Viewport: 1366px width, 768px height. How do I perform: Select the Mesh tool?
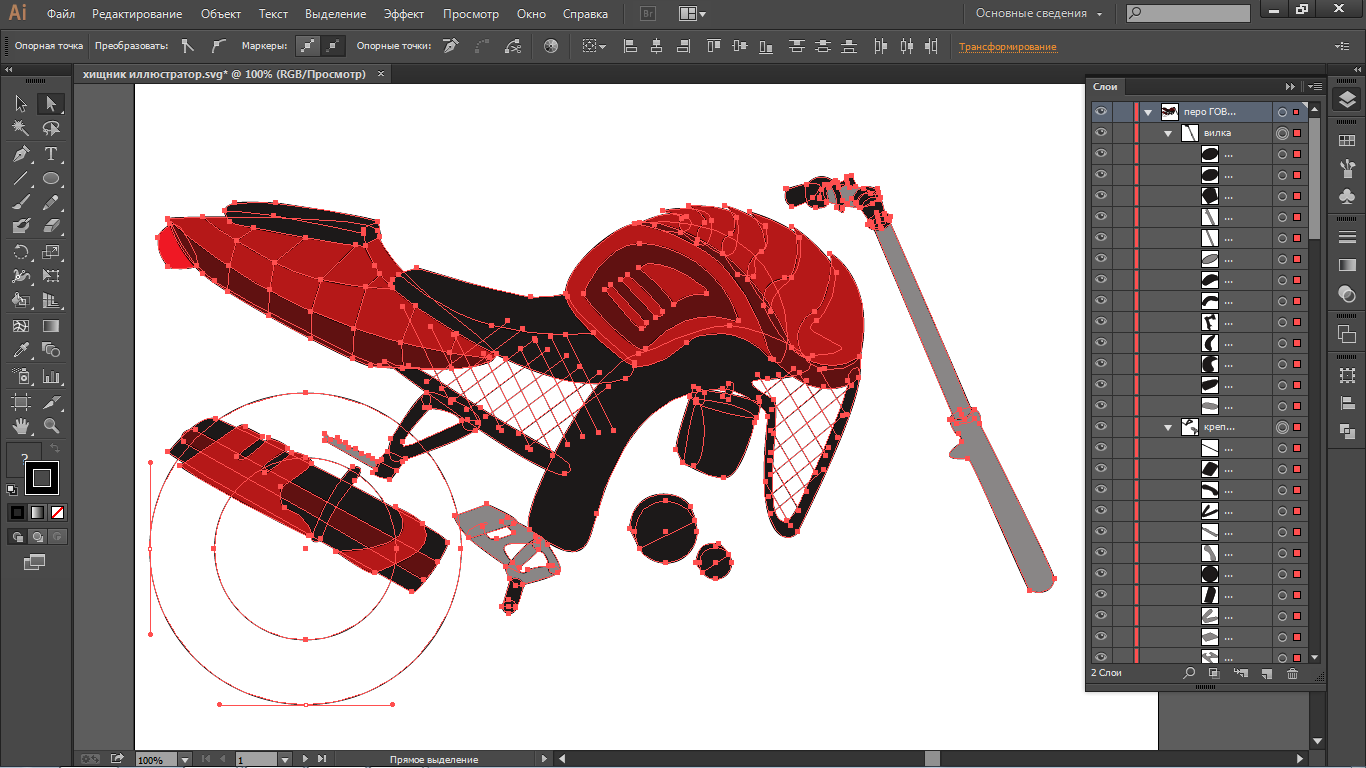tap(21, 326)
